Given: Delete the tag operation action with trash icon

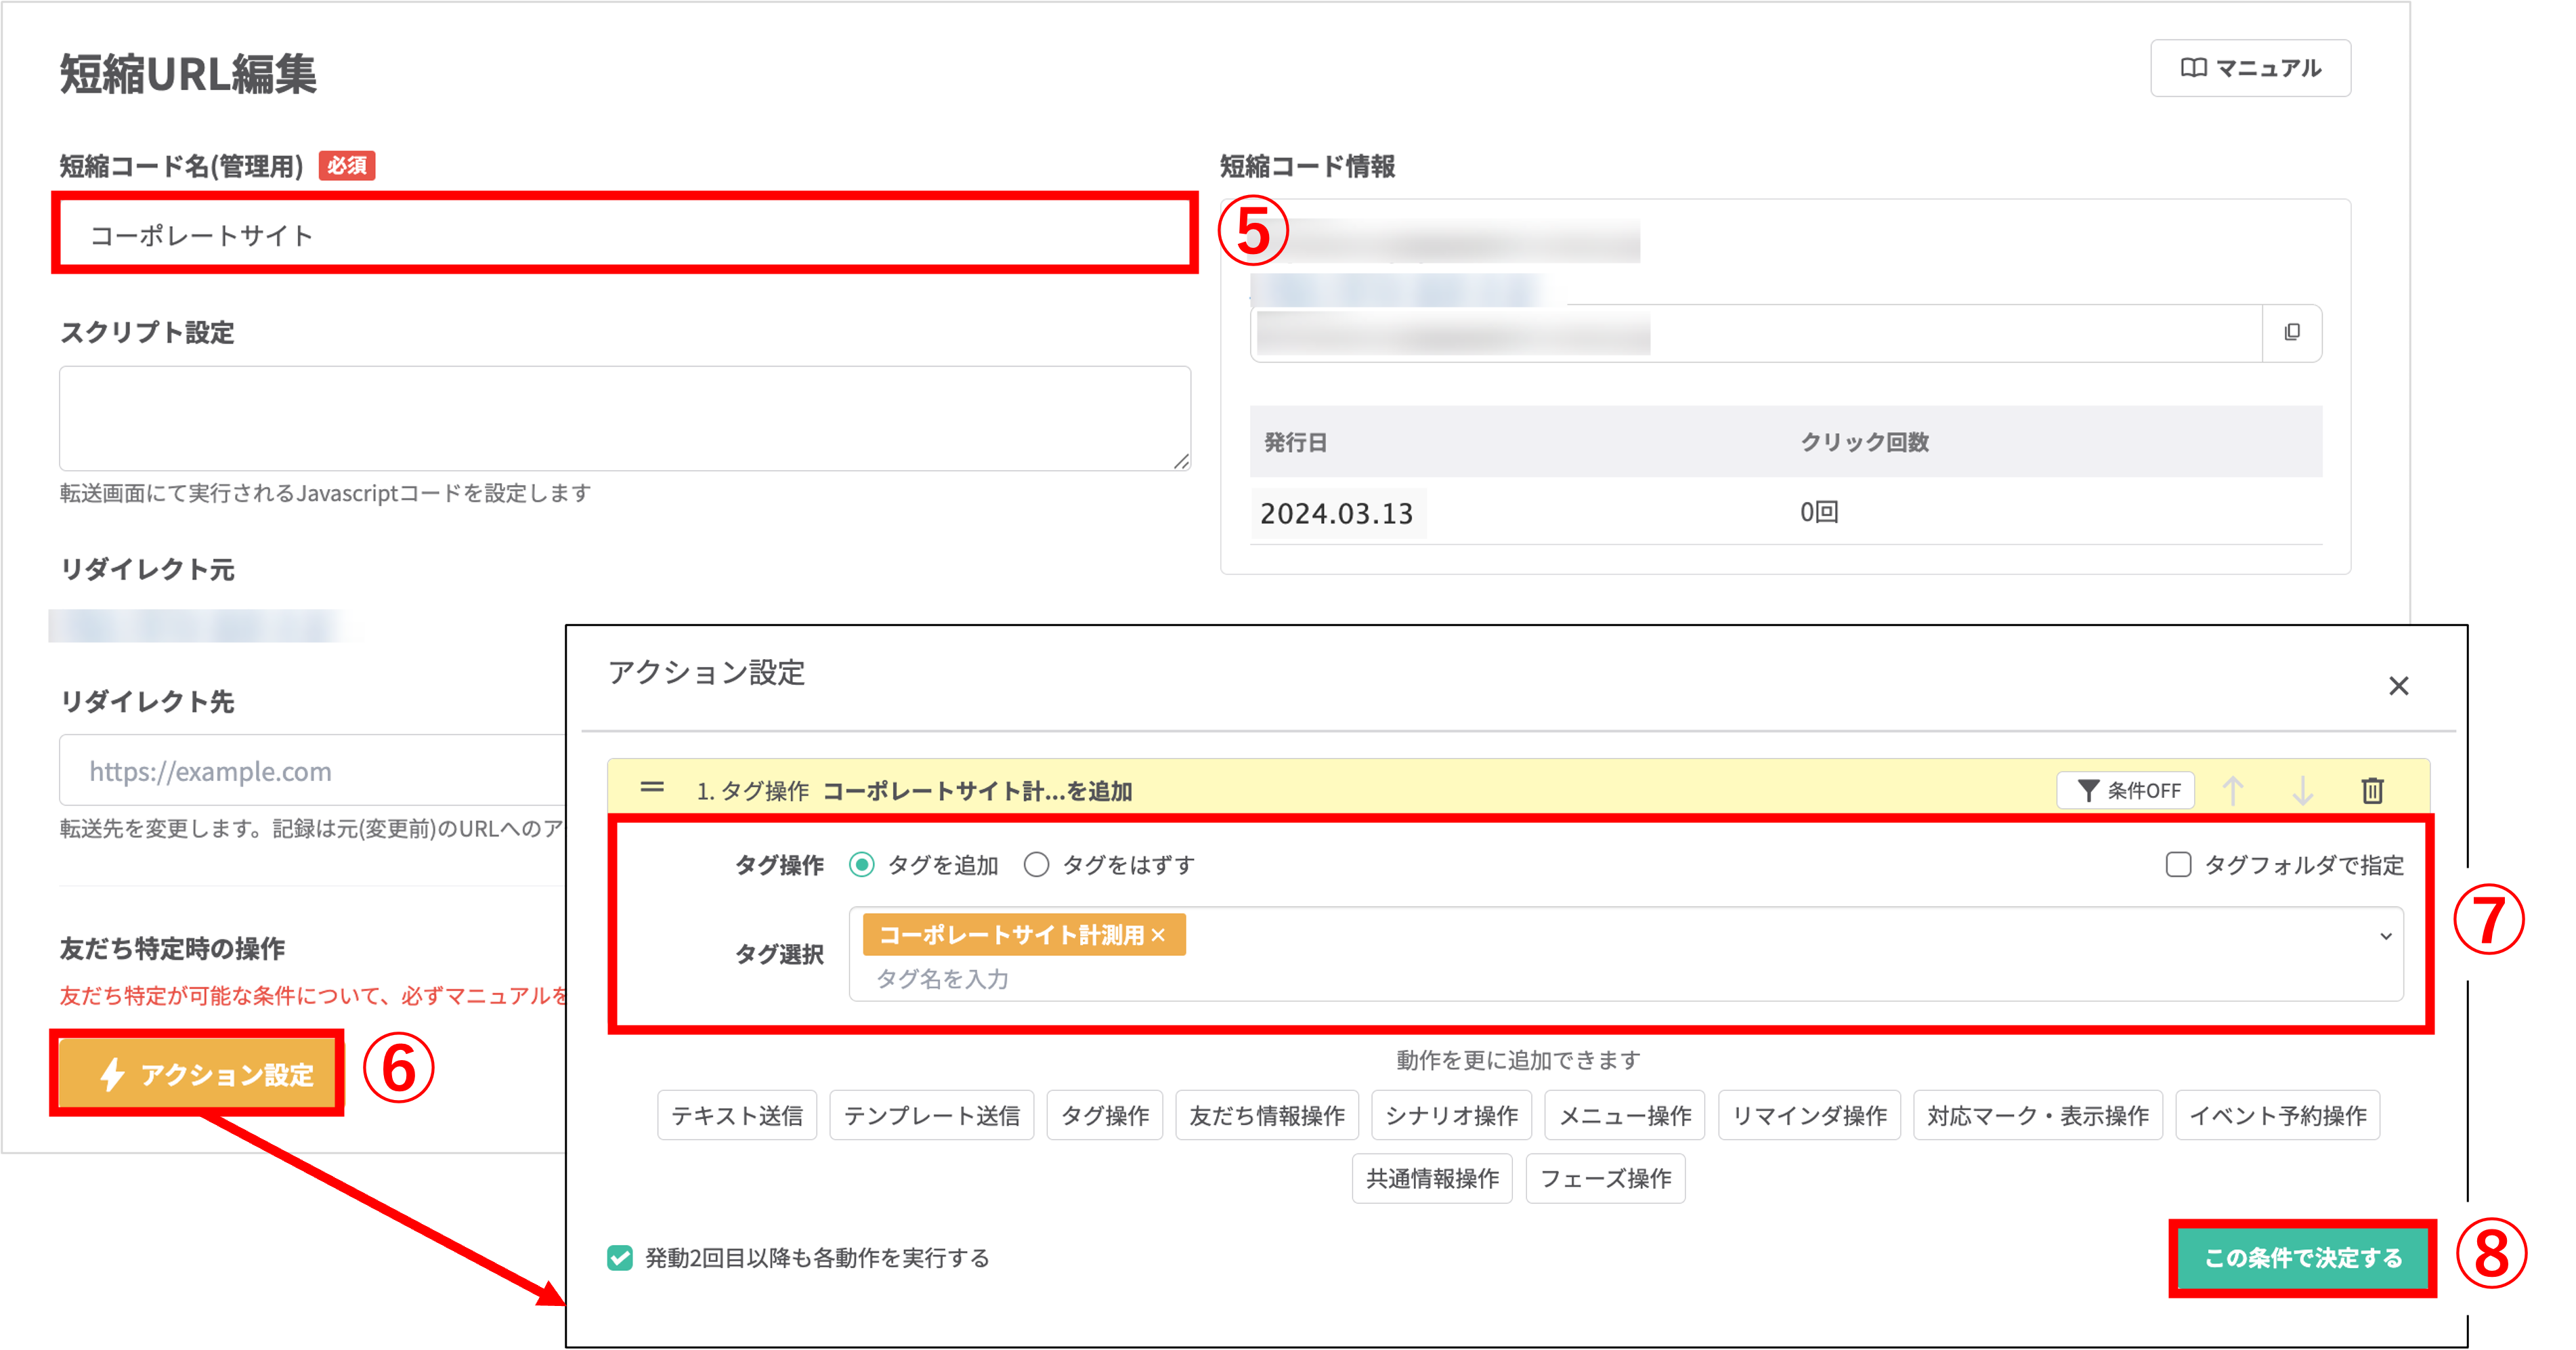Looking at the screenshot, I should coord(2372,791).
